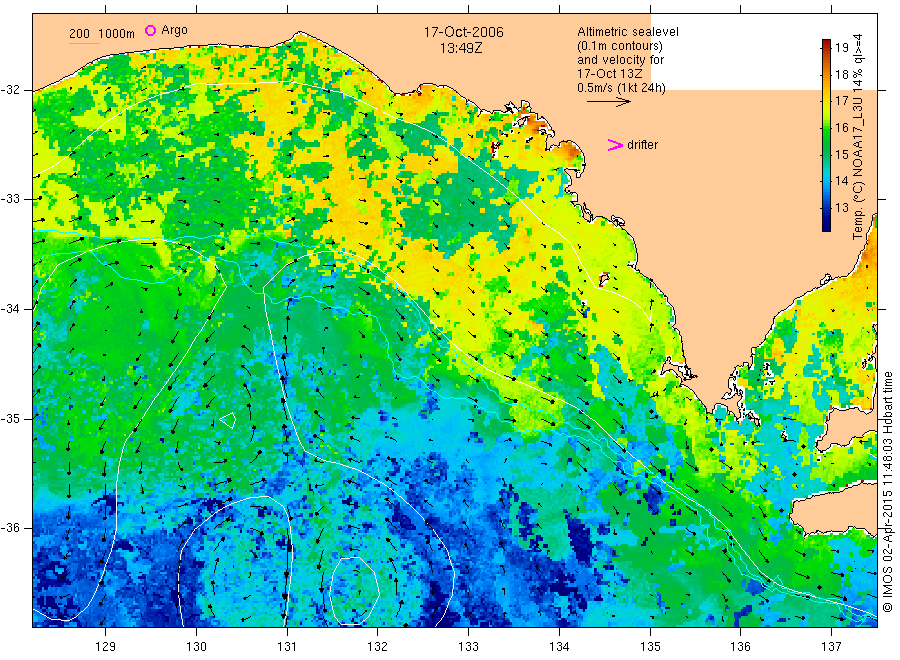The image size is (900, 660).
Task: Click the longitude label 137
Action: click(831, 647)
